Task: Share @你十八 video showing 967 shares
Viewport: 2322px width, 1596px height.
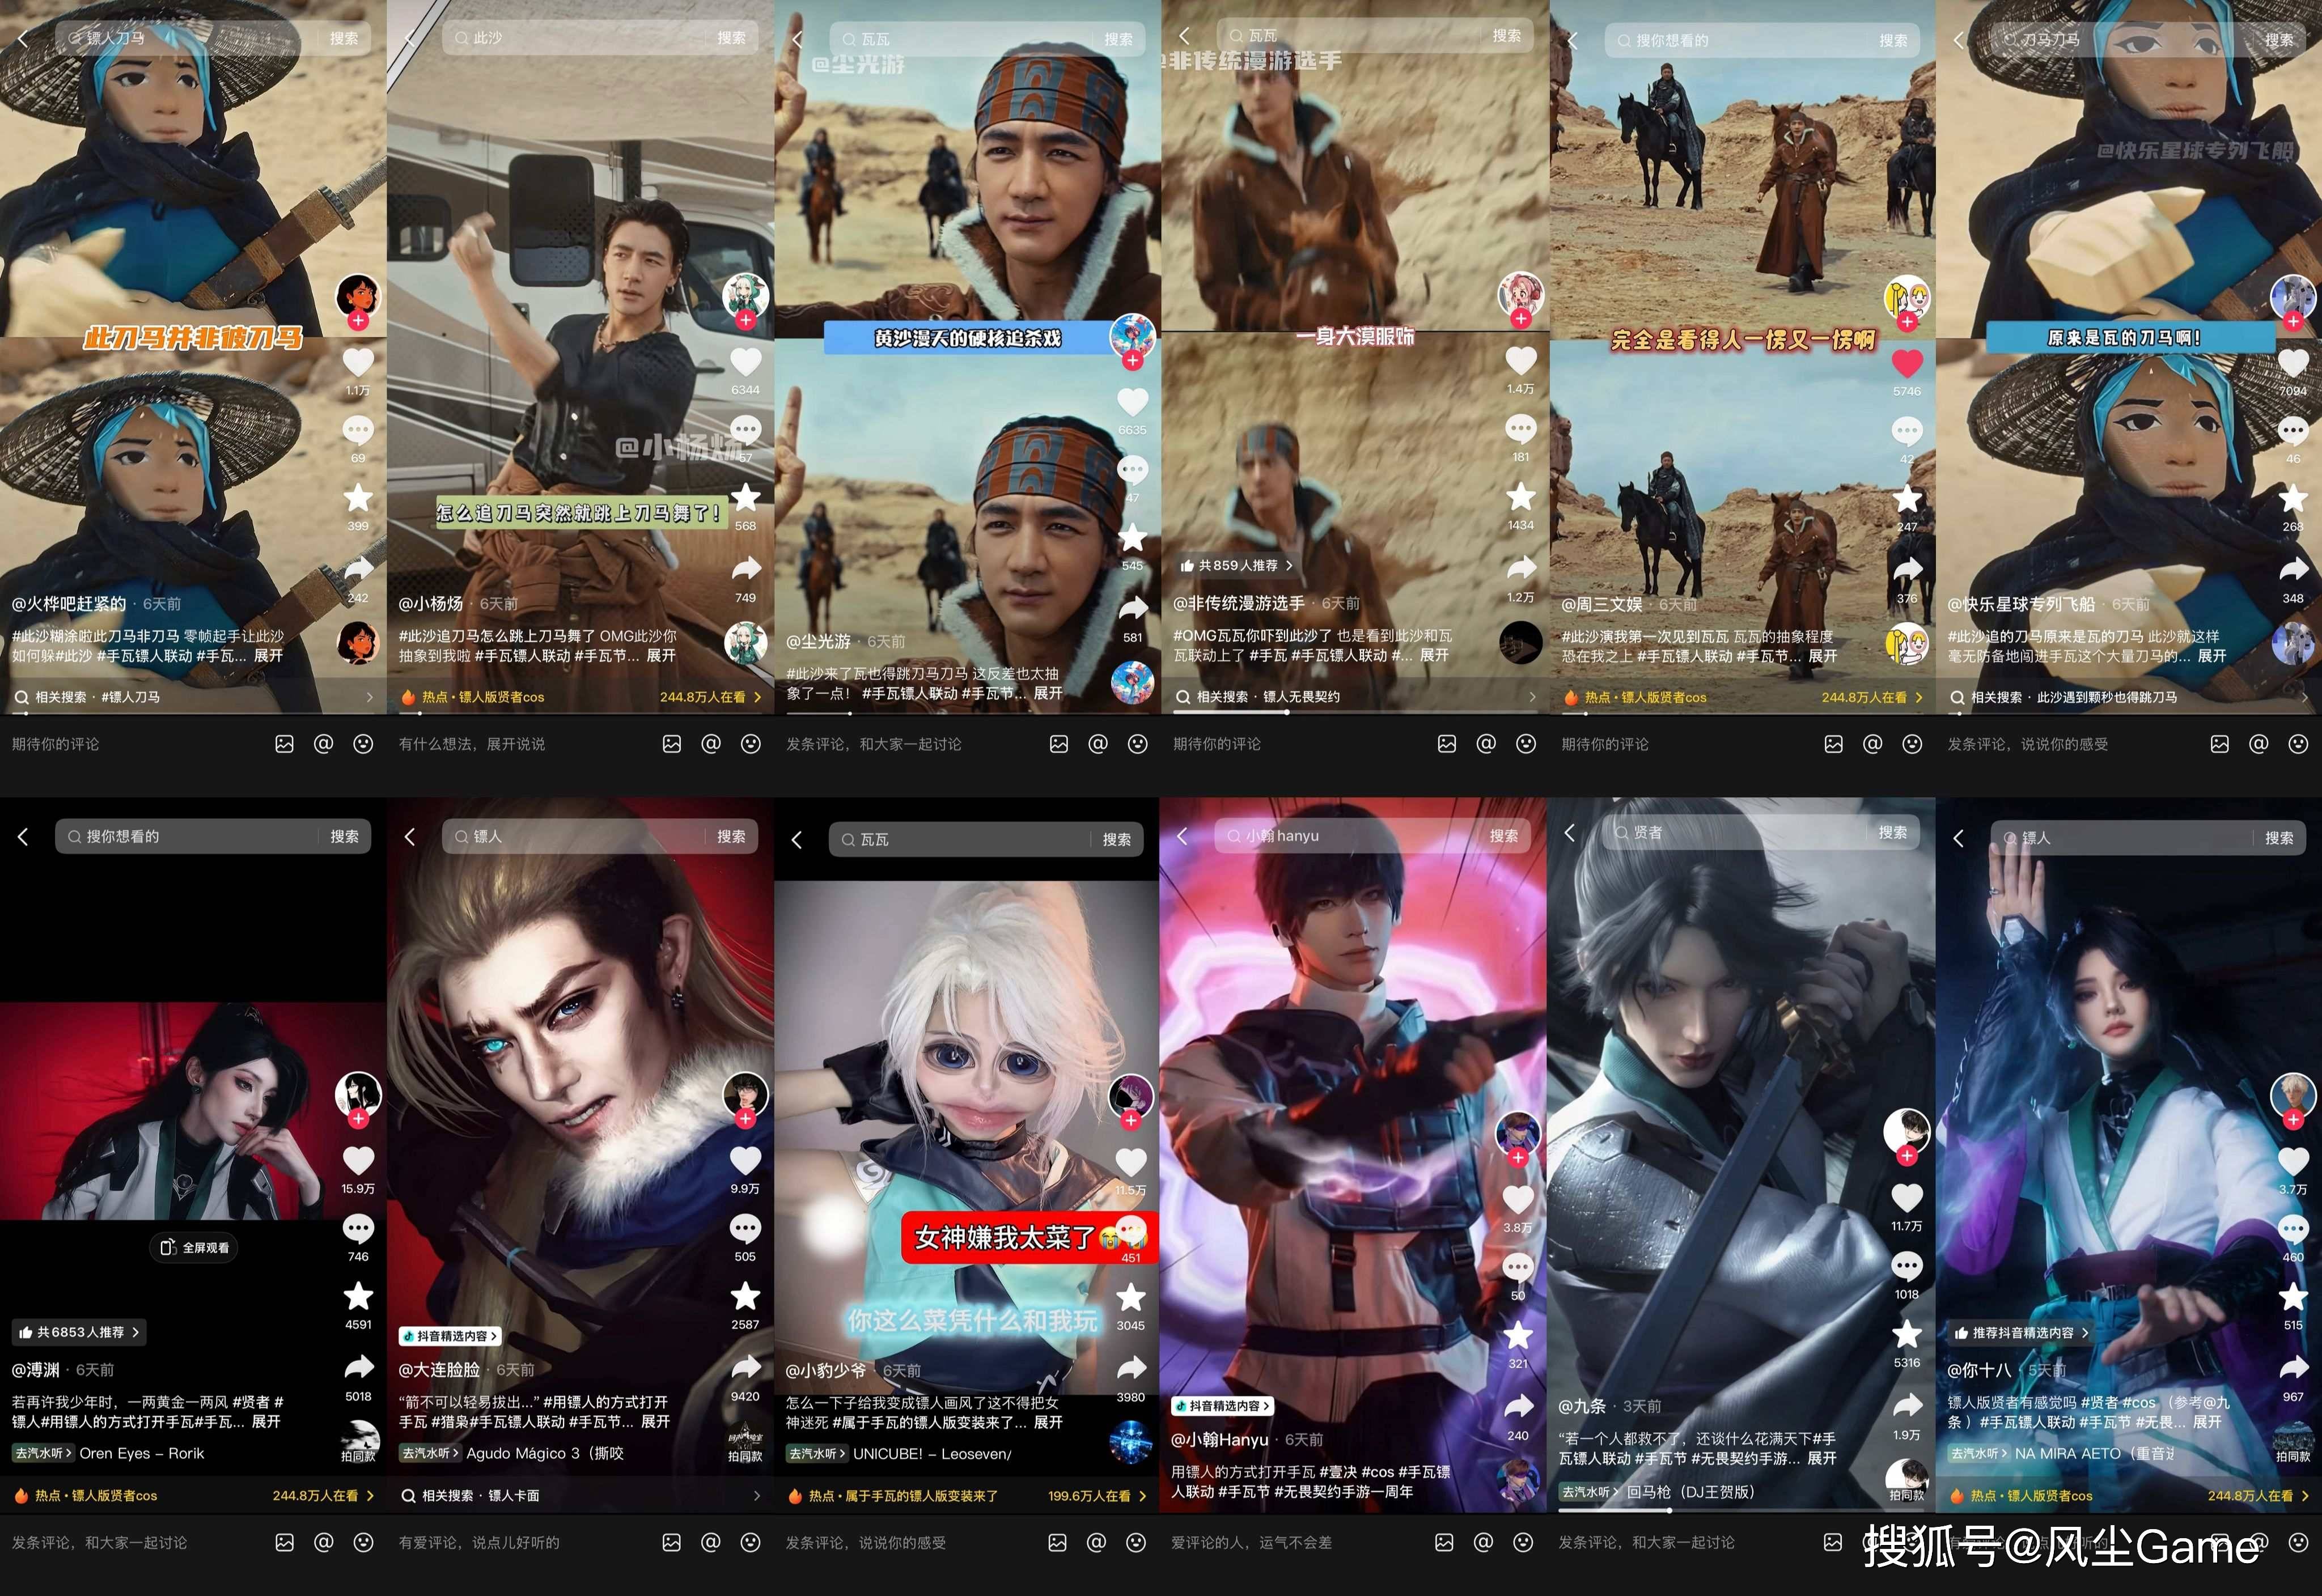Action: click(x=2293, y=1367)
